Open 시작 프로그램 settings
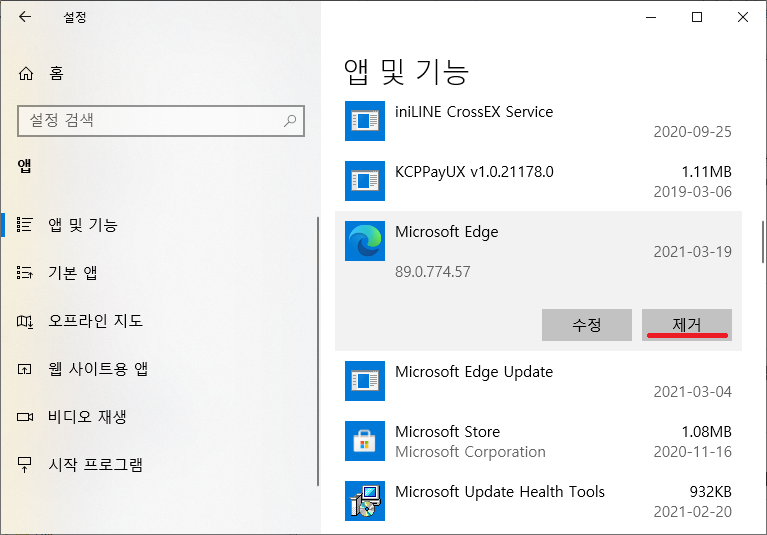Screen dimensions: 767x535 point(159,465)
